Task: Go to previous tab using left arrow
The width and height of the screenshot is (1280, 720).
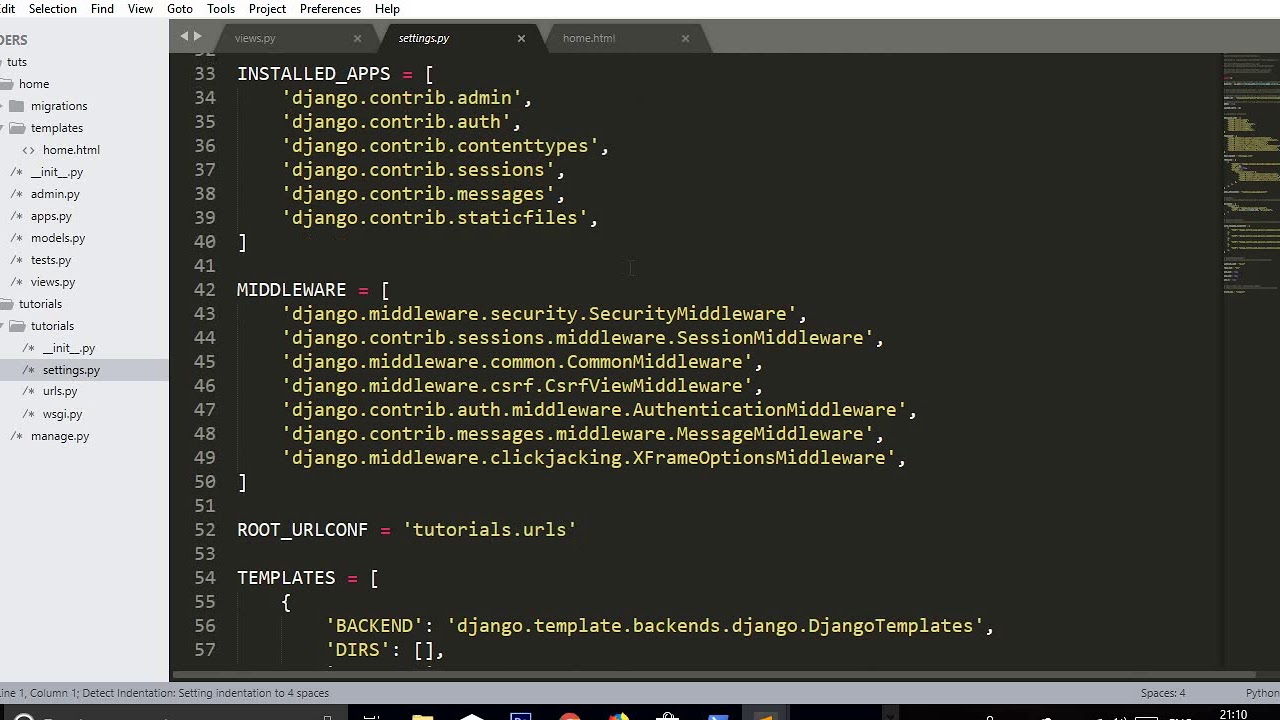Action: pyautogui.click(x=184, y=36)
